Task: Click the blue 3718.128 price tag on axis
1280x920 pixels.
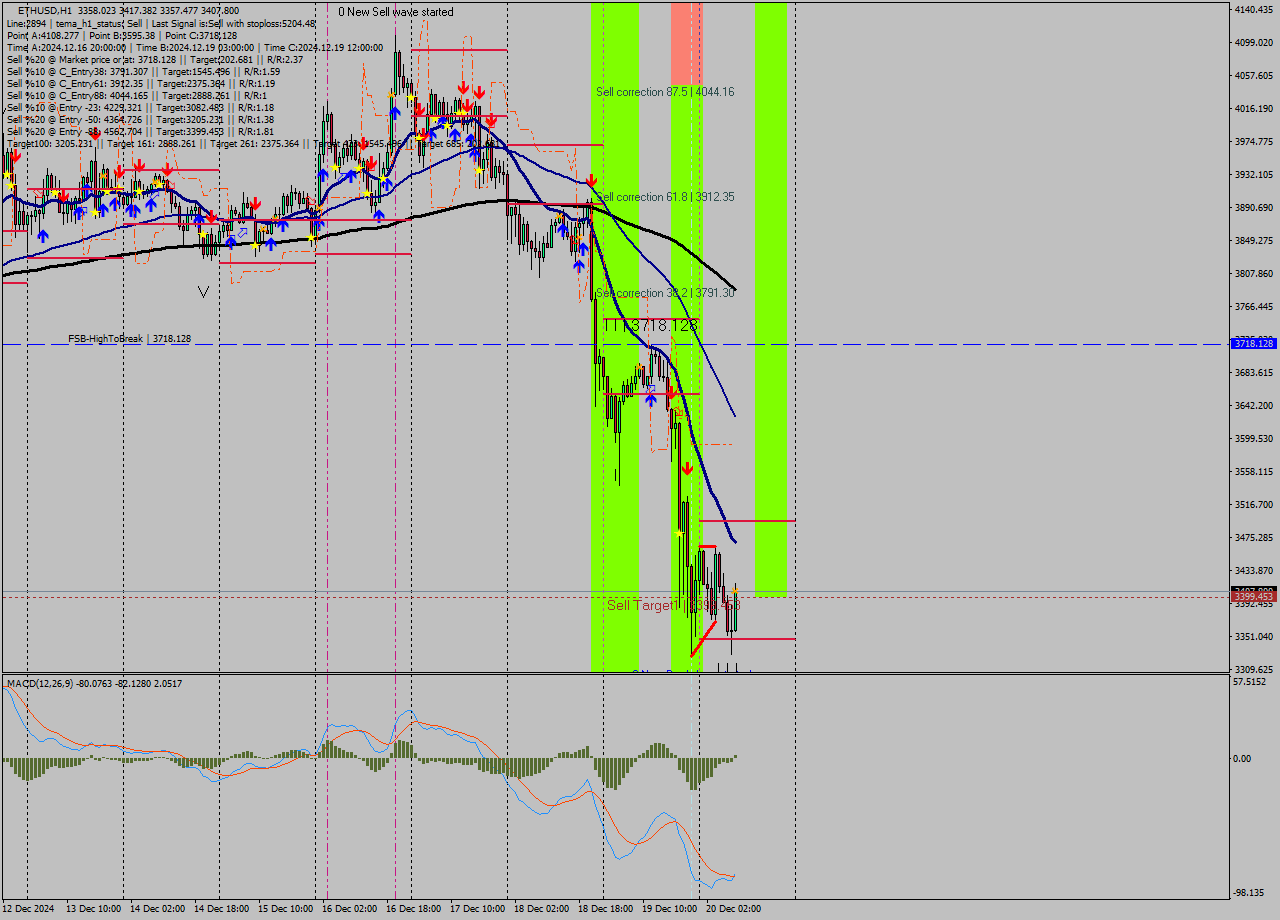Action: [1254, 344]
